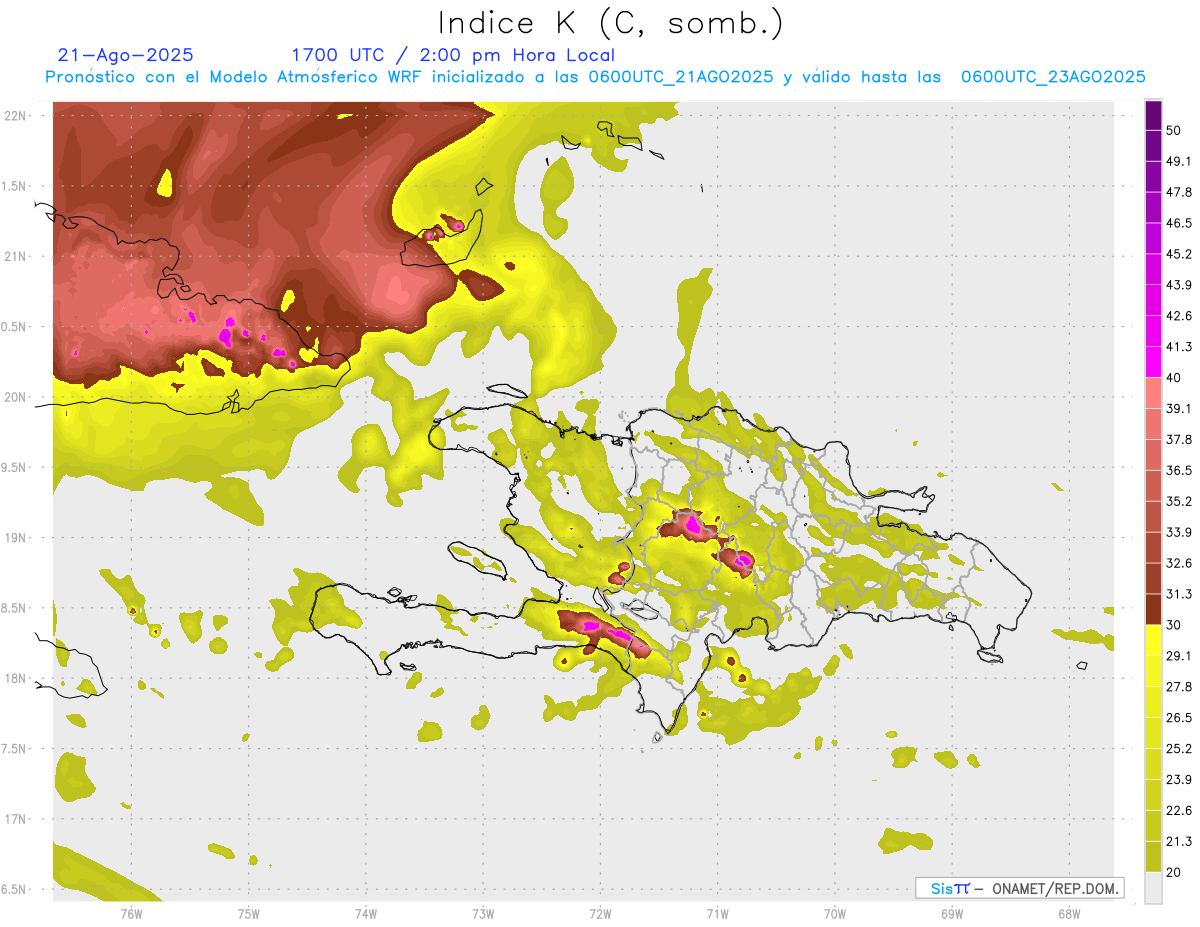Click the legend value "39.1"

pyautogui.click(x=1179, y=409)
